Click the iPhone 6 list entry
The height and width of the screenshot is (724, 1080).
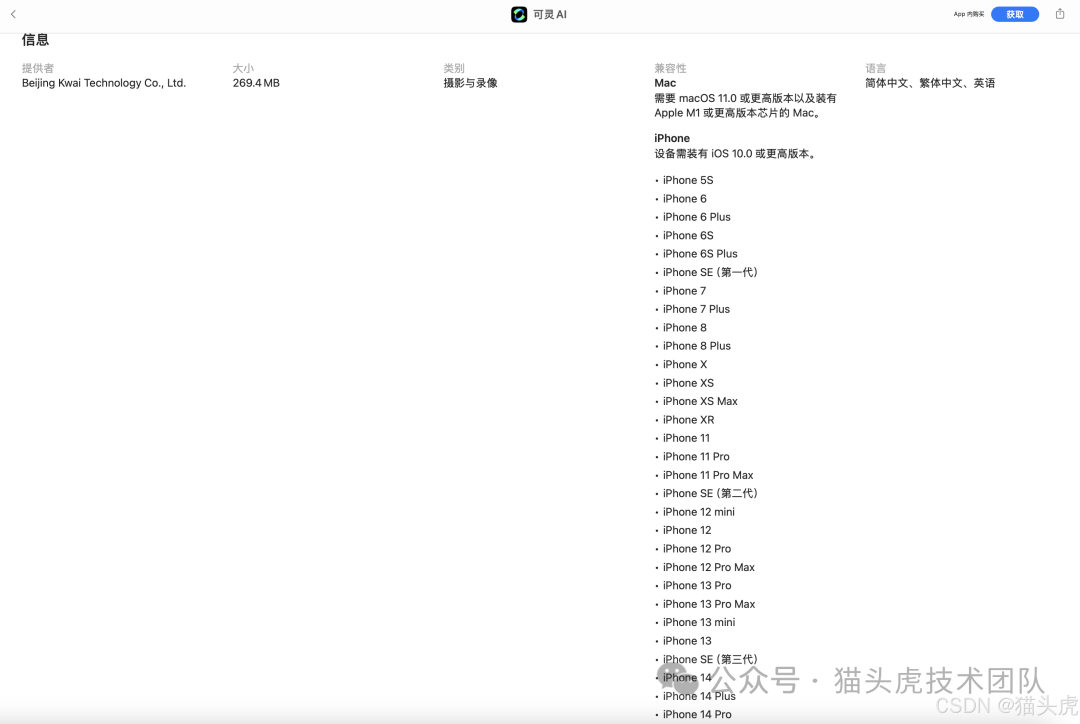coord(684,199)
